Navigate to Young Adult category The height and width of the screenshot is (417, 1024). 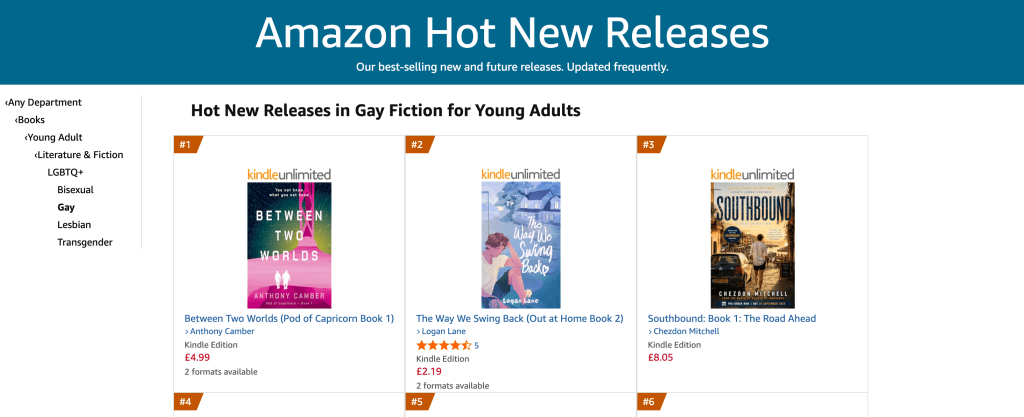54,137
